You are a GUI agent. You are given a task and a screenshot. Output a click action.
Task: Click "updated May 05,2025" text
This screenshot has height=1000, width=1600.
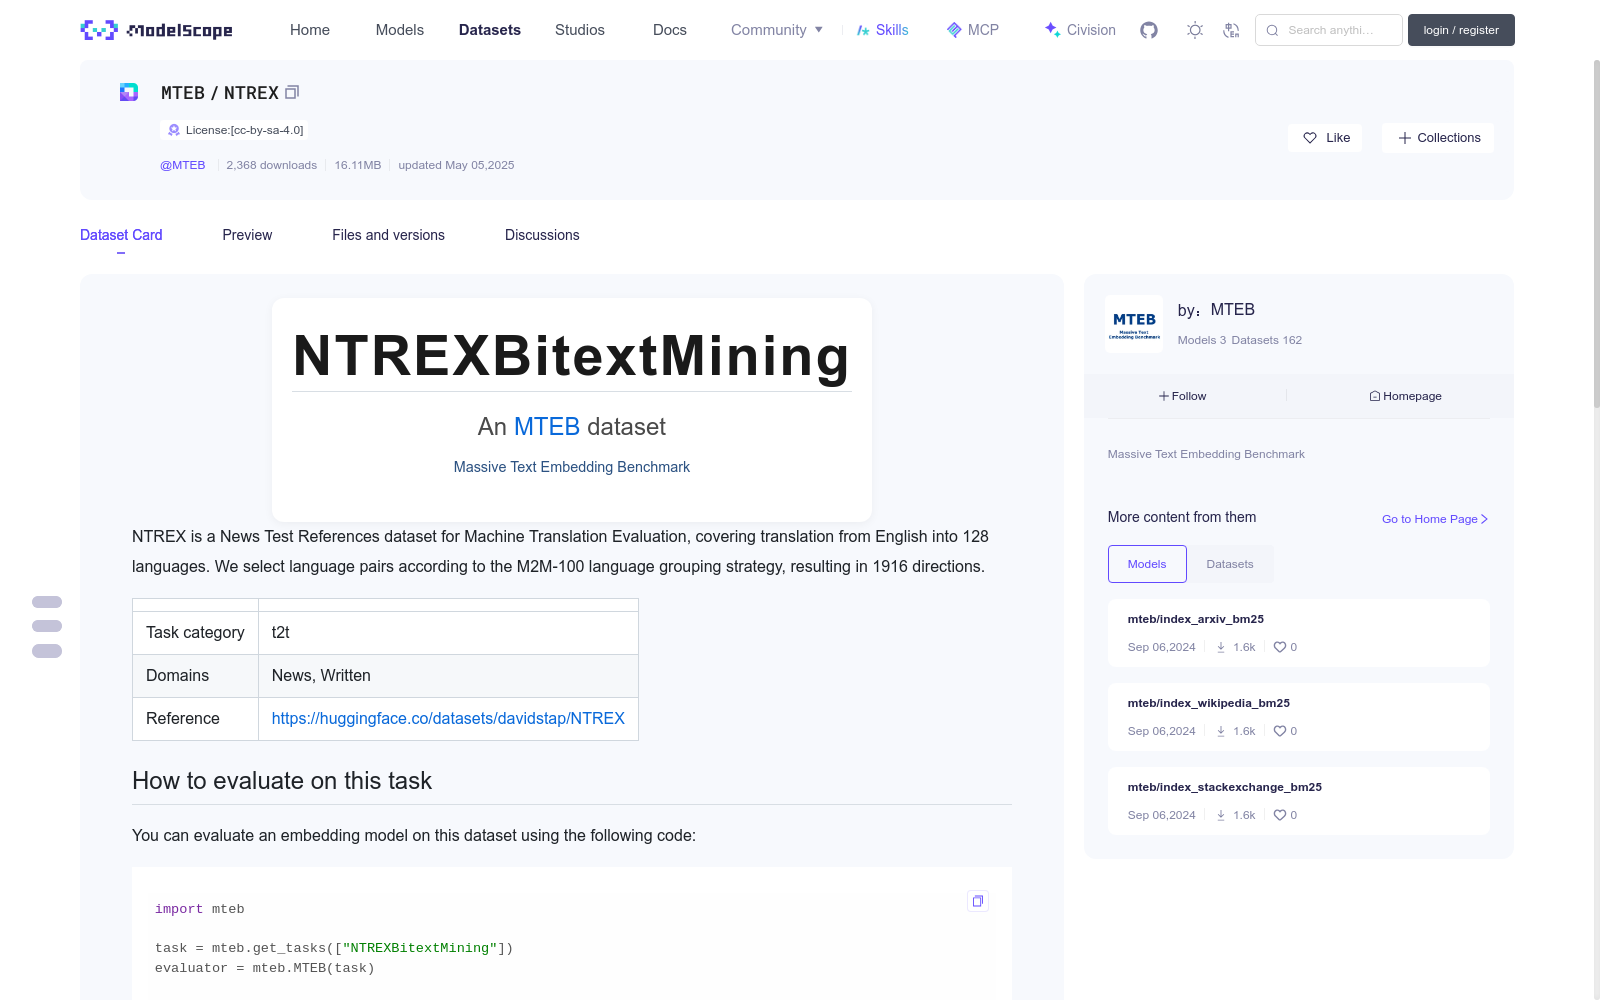click(x=456, y=165)
